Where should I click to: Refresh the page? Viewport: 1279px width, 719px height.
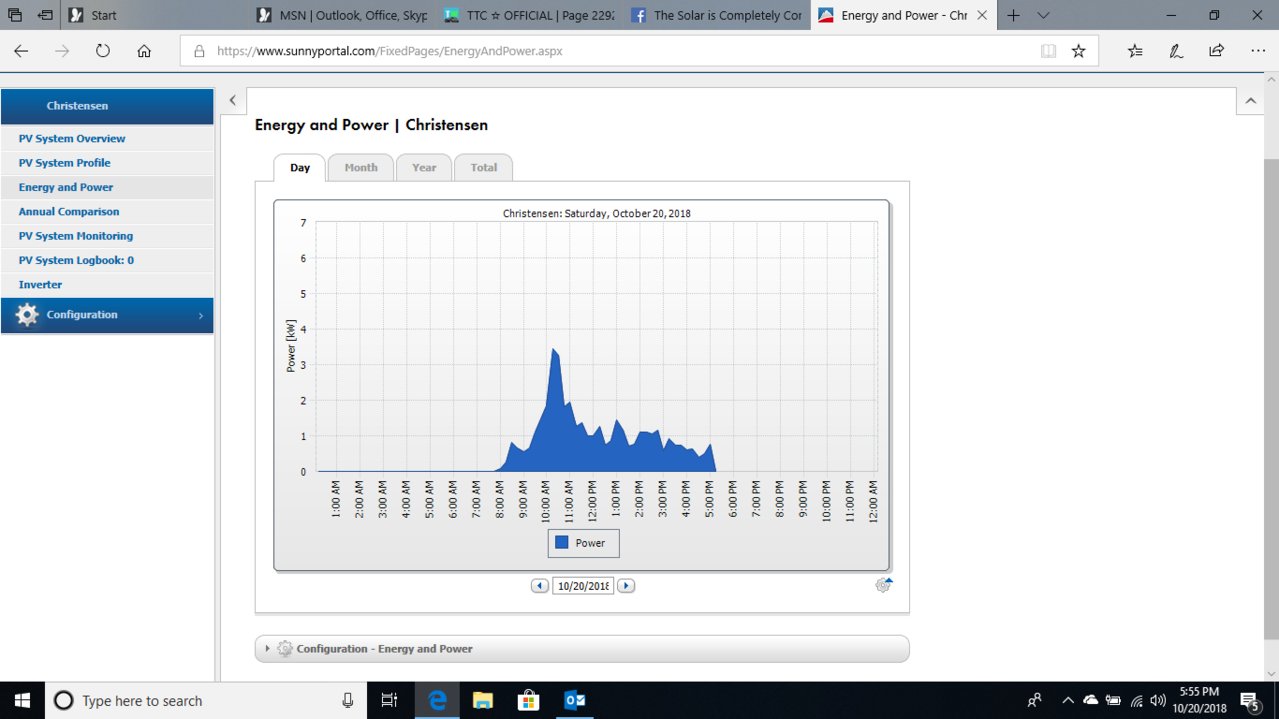102,51
